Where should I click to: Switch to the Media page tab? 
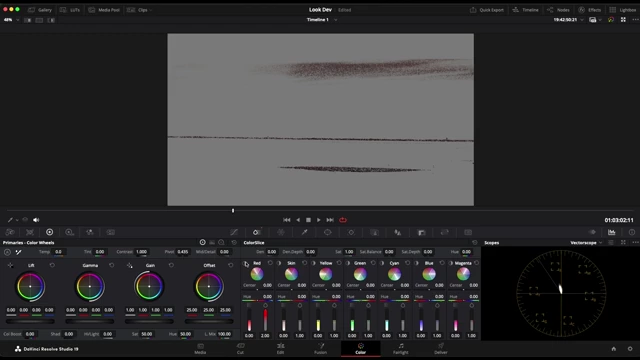[200, 349]
